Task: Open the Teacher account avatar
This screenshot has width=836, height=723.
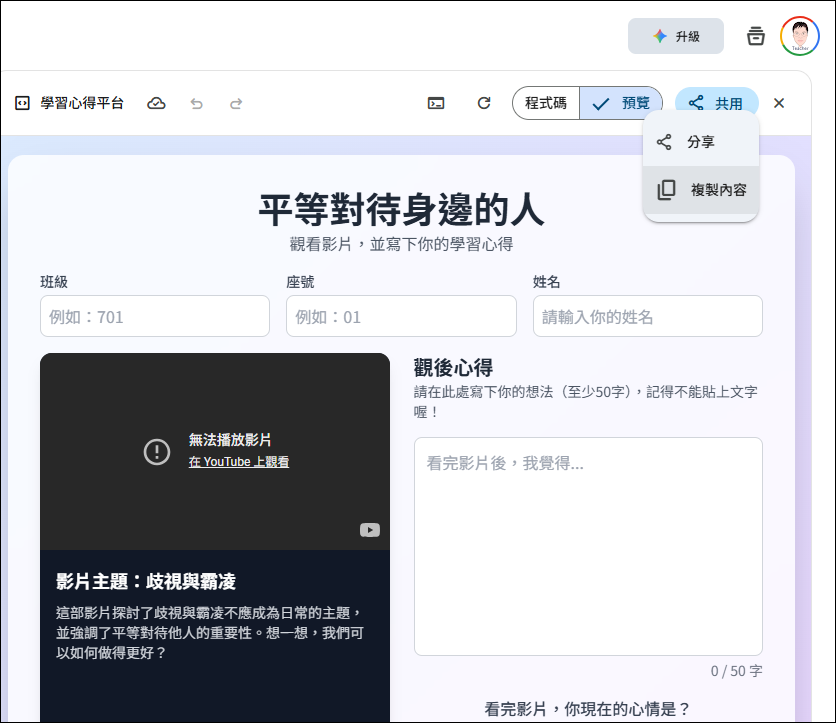Action: 799,36
